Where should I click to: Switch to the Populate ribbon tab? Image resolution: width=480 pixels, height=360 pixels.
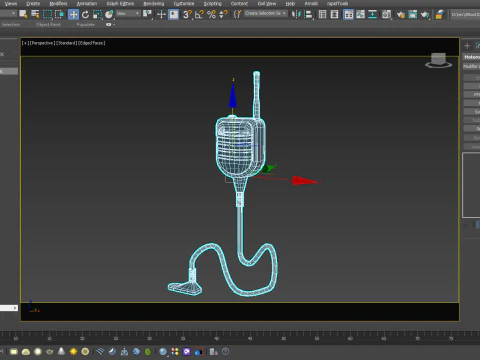tap(85, 25)
